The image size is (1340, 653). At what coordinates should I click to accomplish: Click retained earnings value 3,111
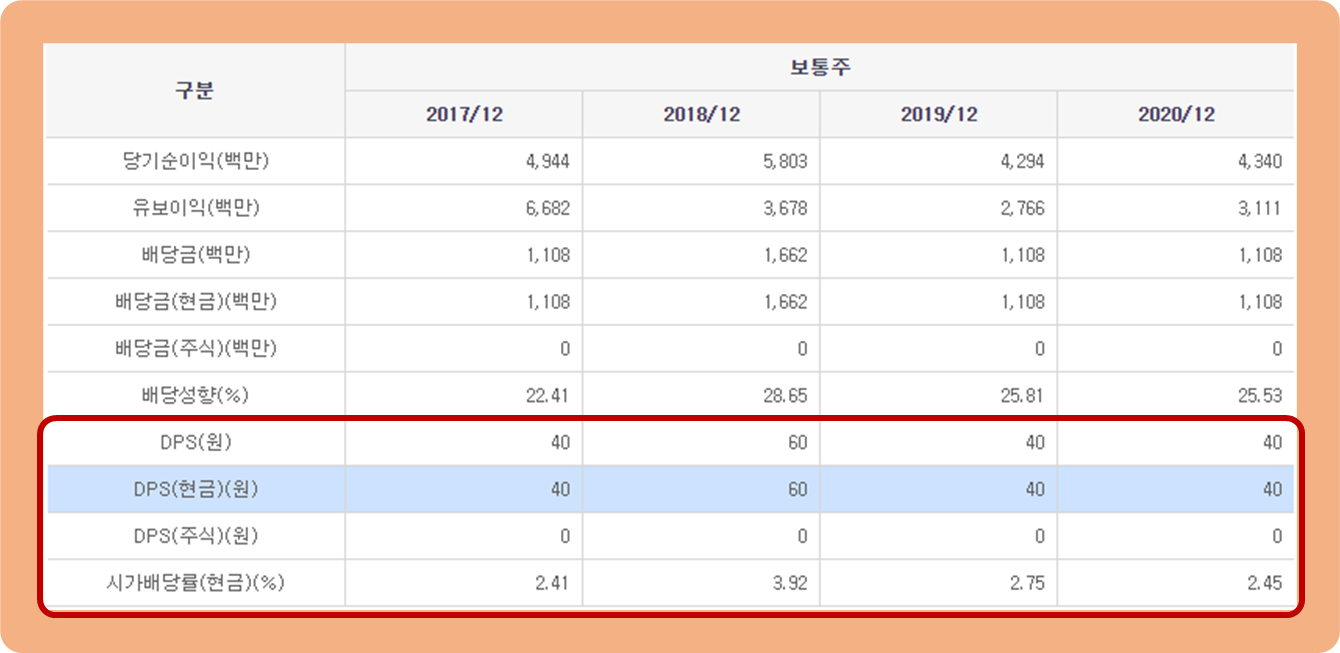(x=1258, y=209)
